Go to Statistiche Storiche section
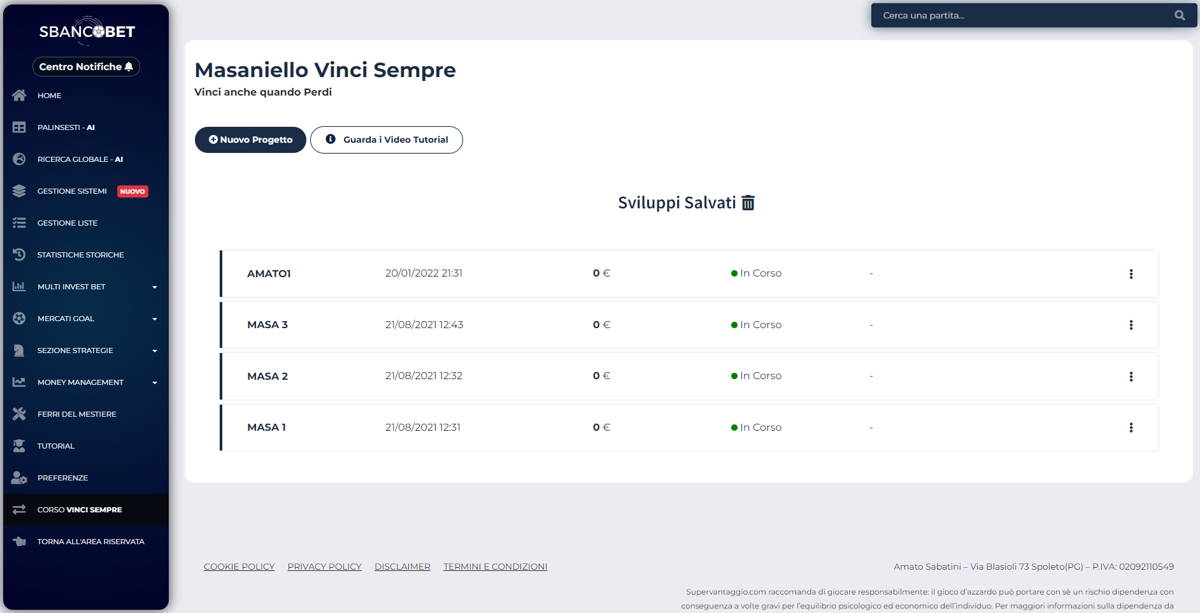 click(x=80, y=255)
